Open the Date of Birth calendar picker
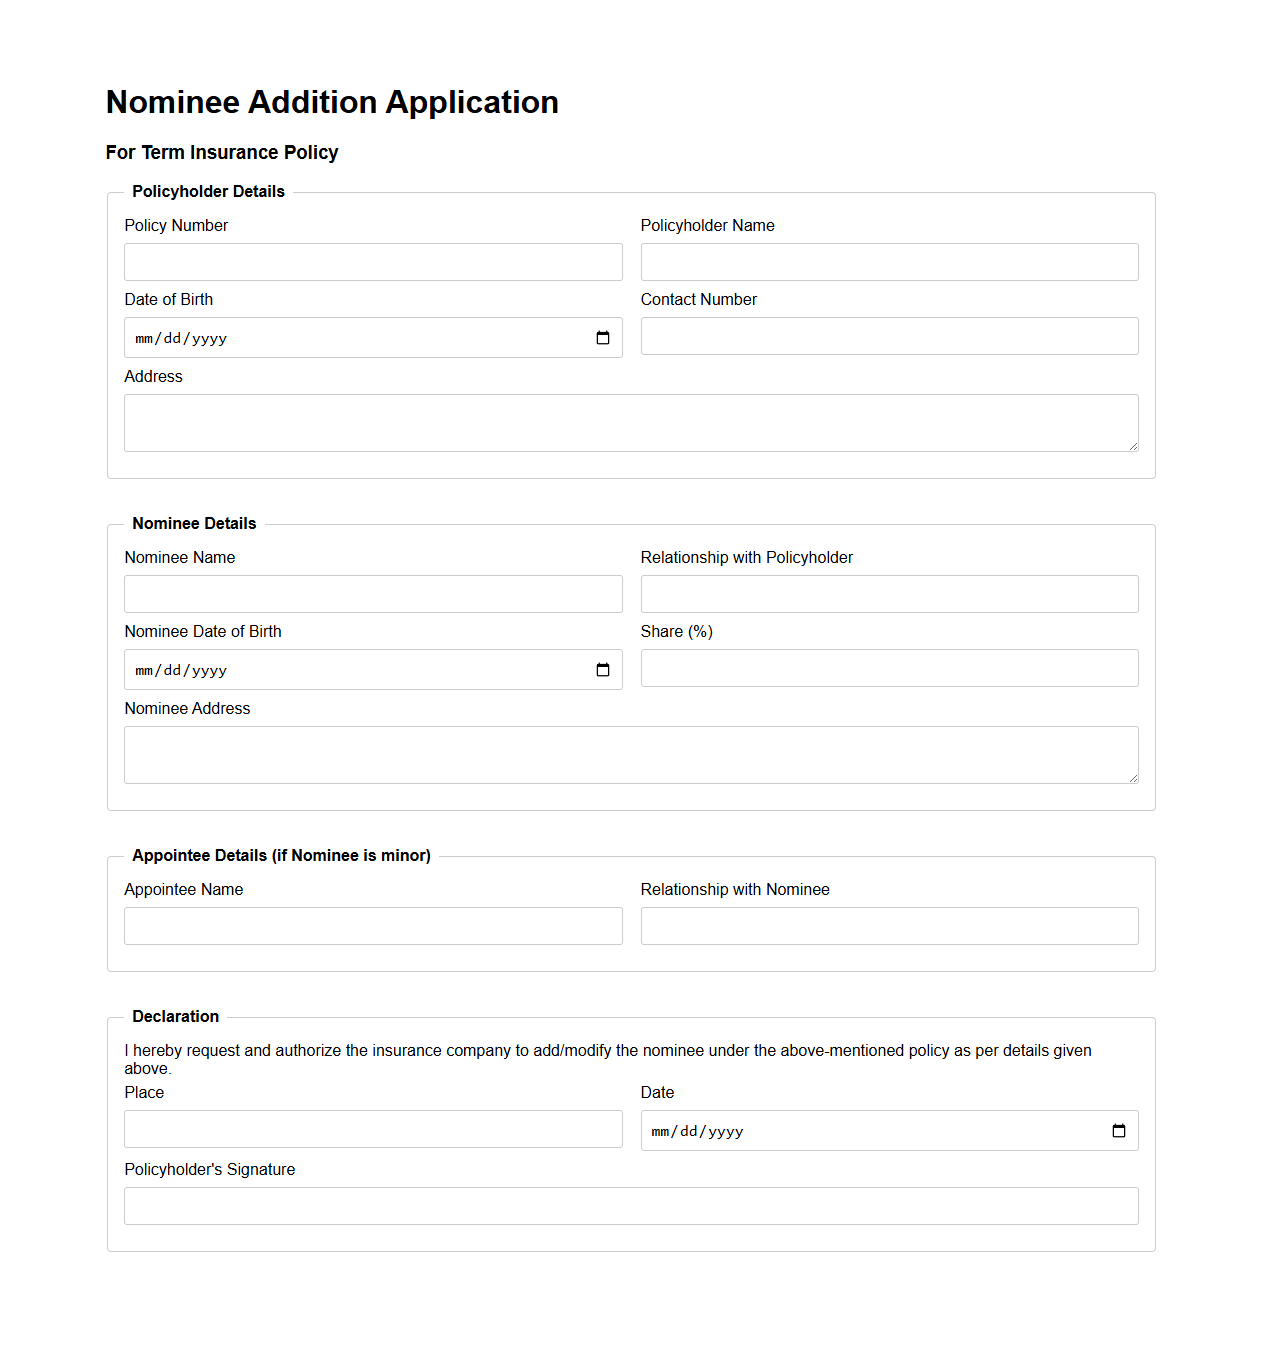Image resolution: width=1263 pixels, height=1370 pixels. (x=603, y=338)
